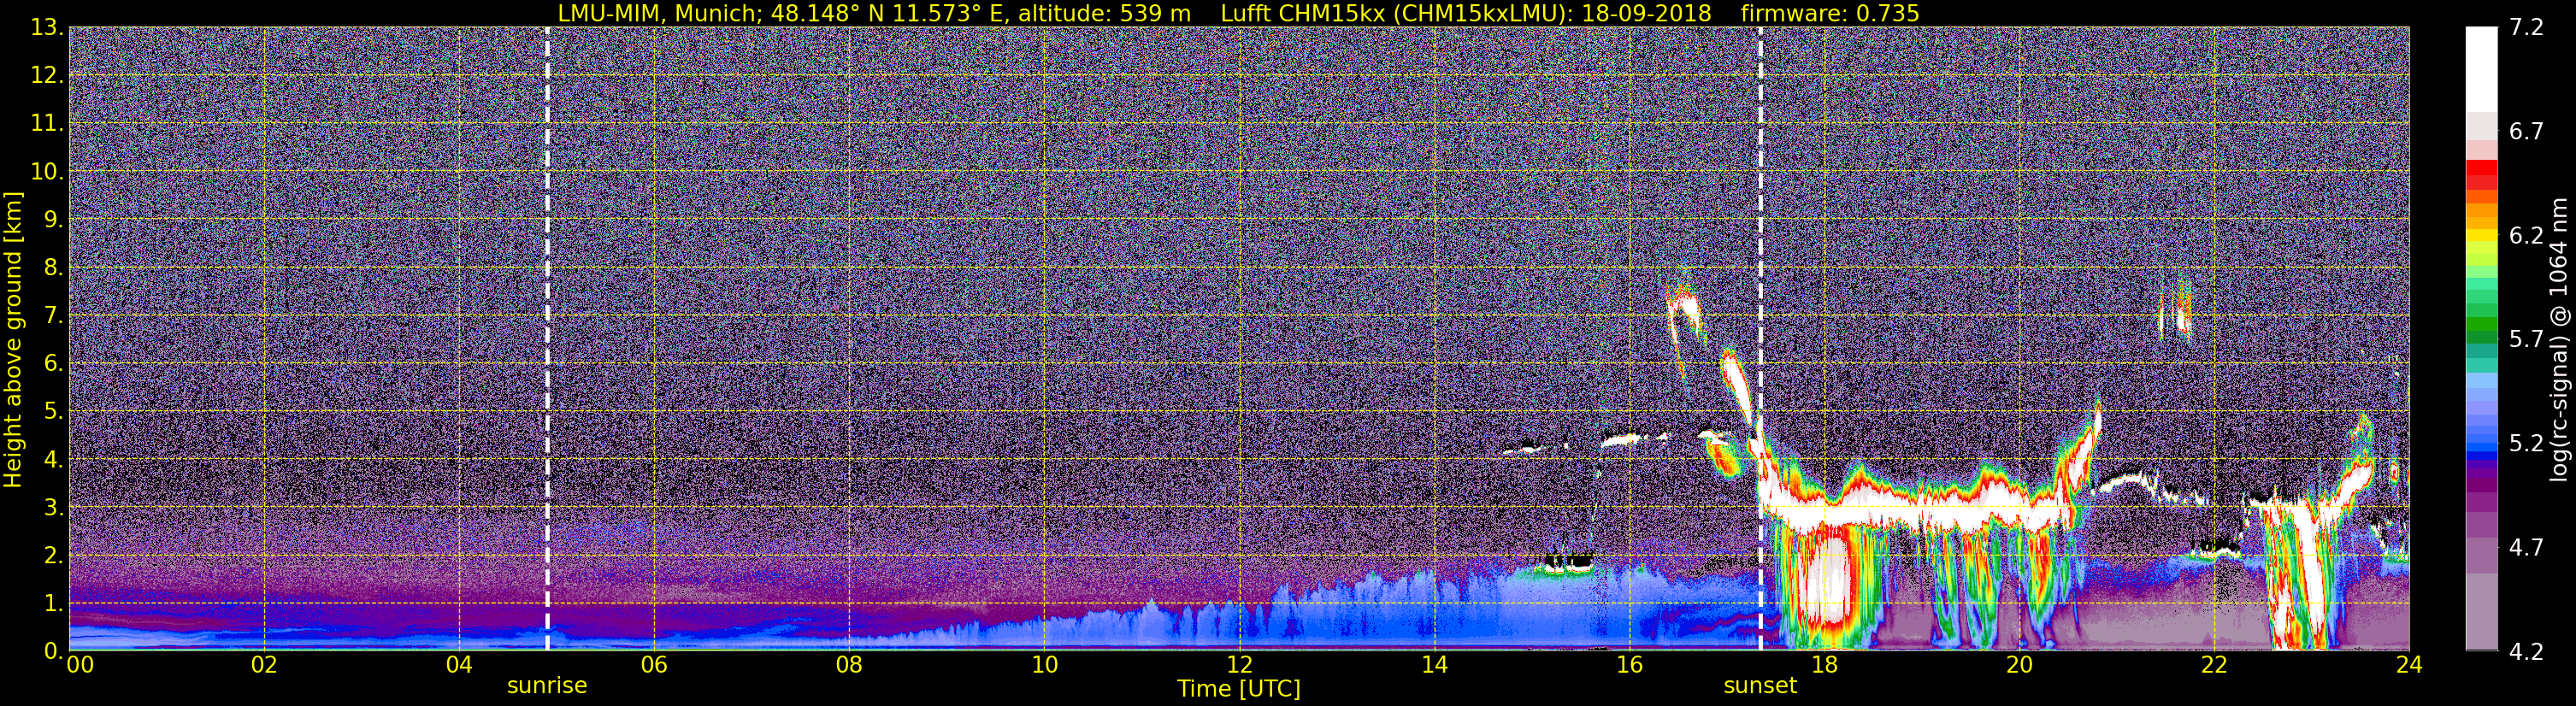Click the time axis tick label '20'
This screenshot has width=2576, height=706.
tap(2019, 665)
